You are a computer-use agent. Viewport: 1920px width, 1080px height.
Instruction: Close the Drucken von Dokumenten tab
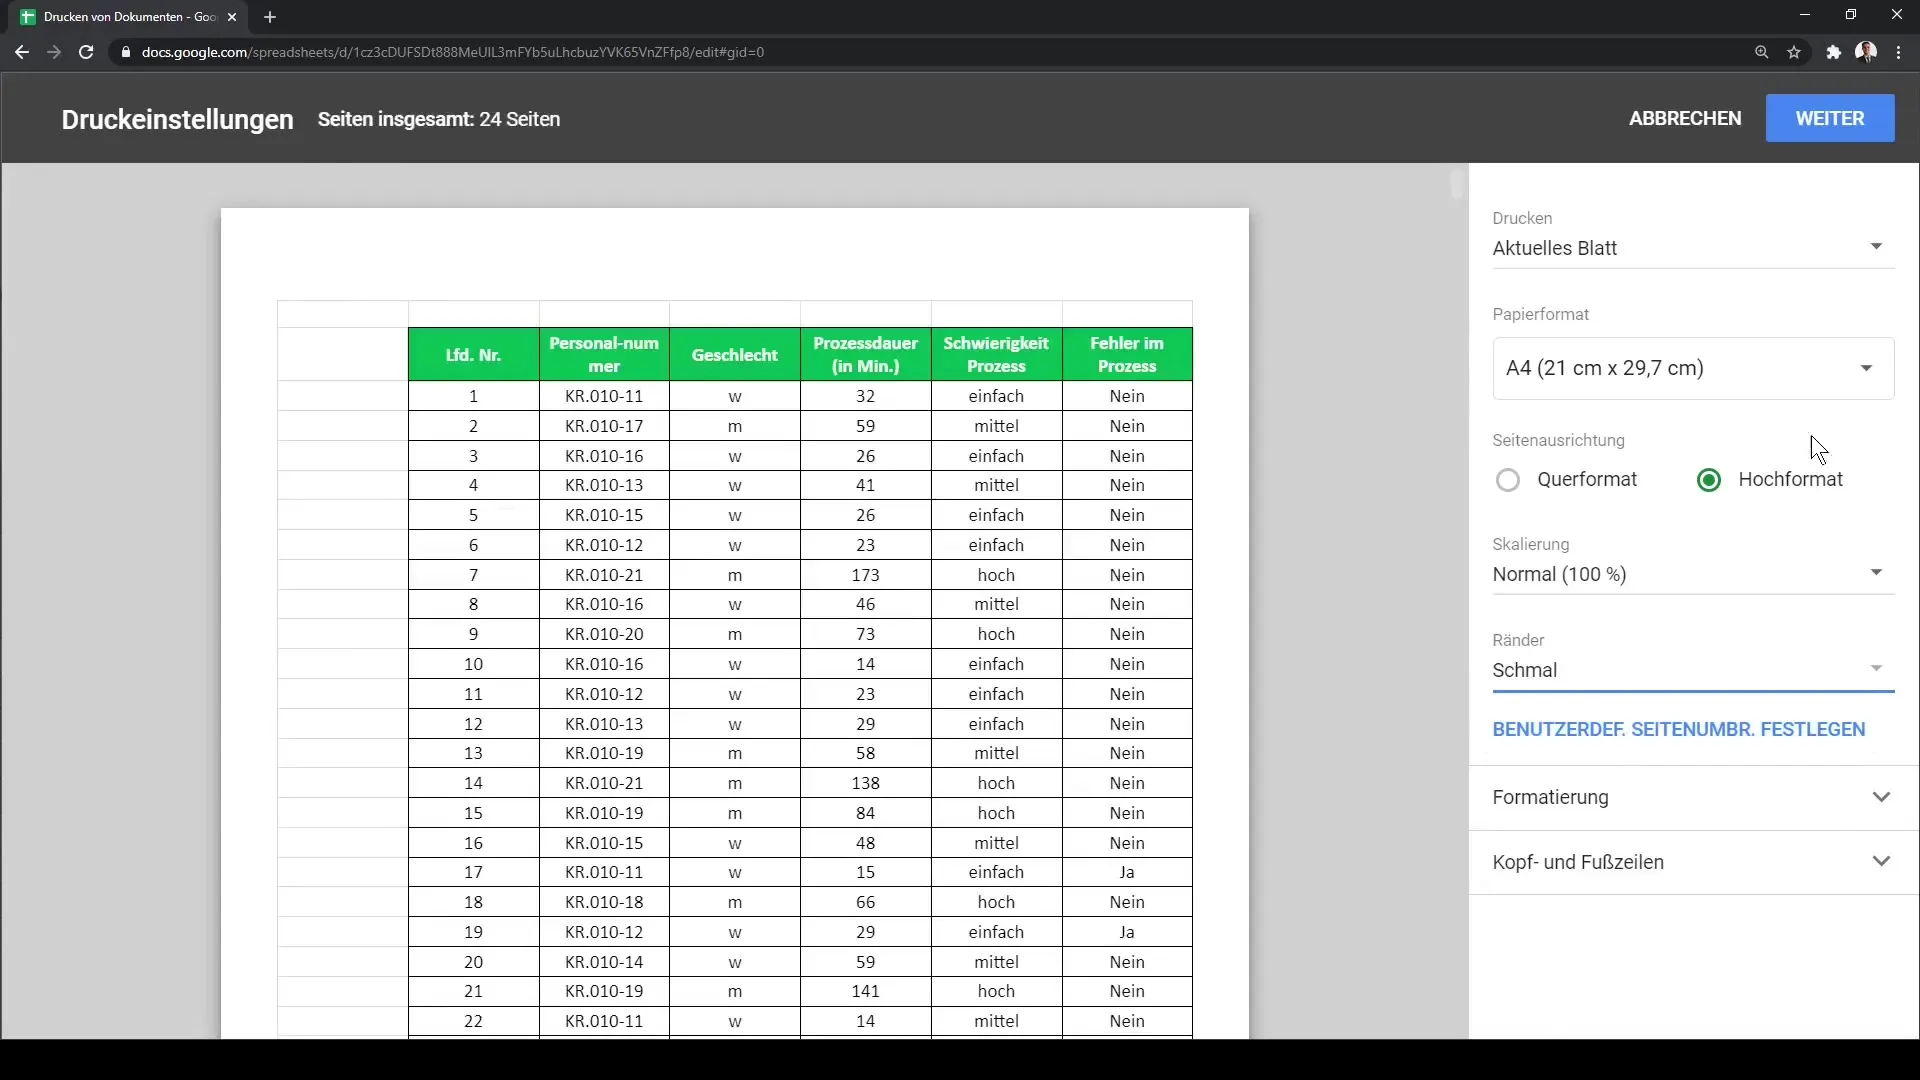click(x=232, y=17)
